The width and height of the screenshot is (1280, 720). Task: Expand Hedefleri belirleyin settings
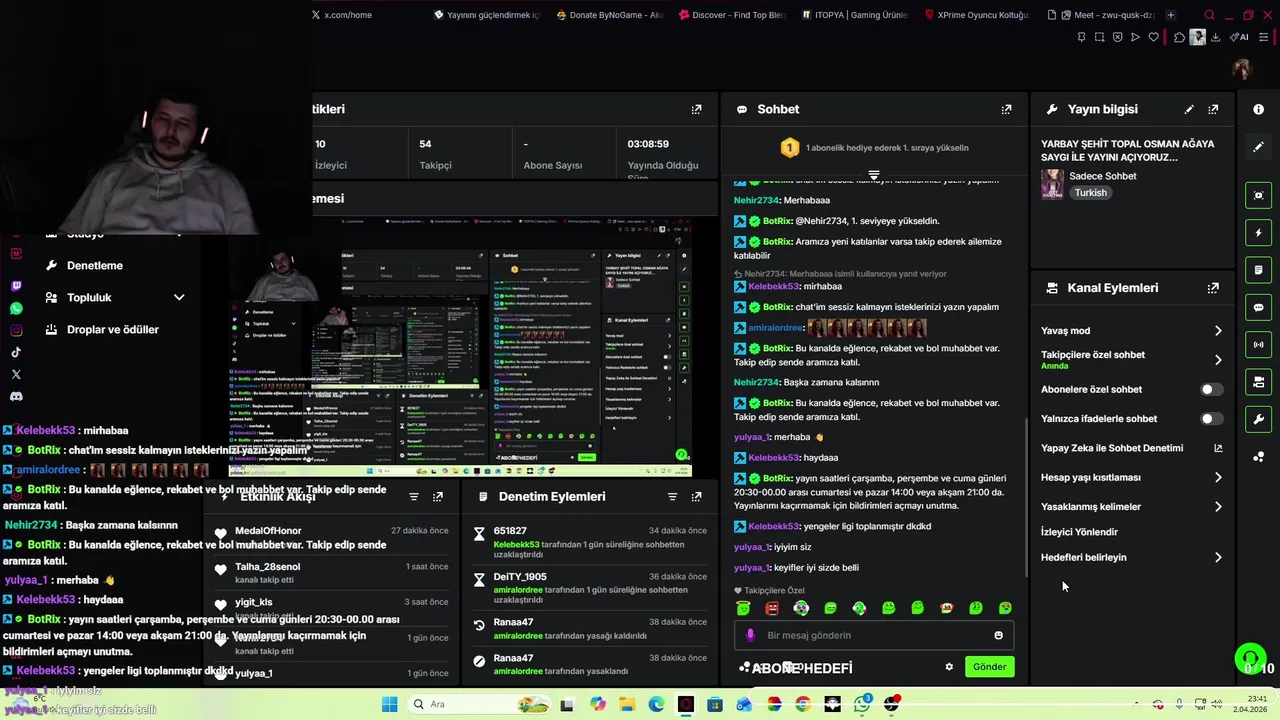pos(1217,558)
